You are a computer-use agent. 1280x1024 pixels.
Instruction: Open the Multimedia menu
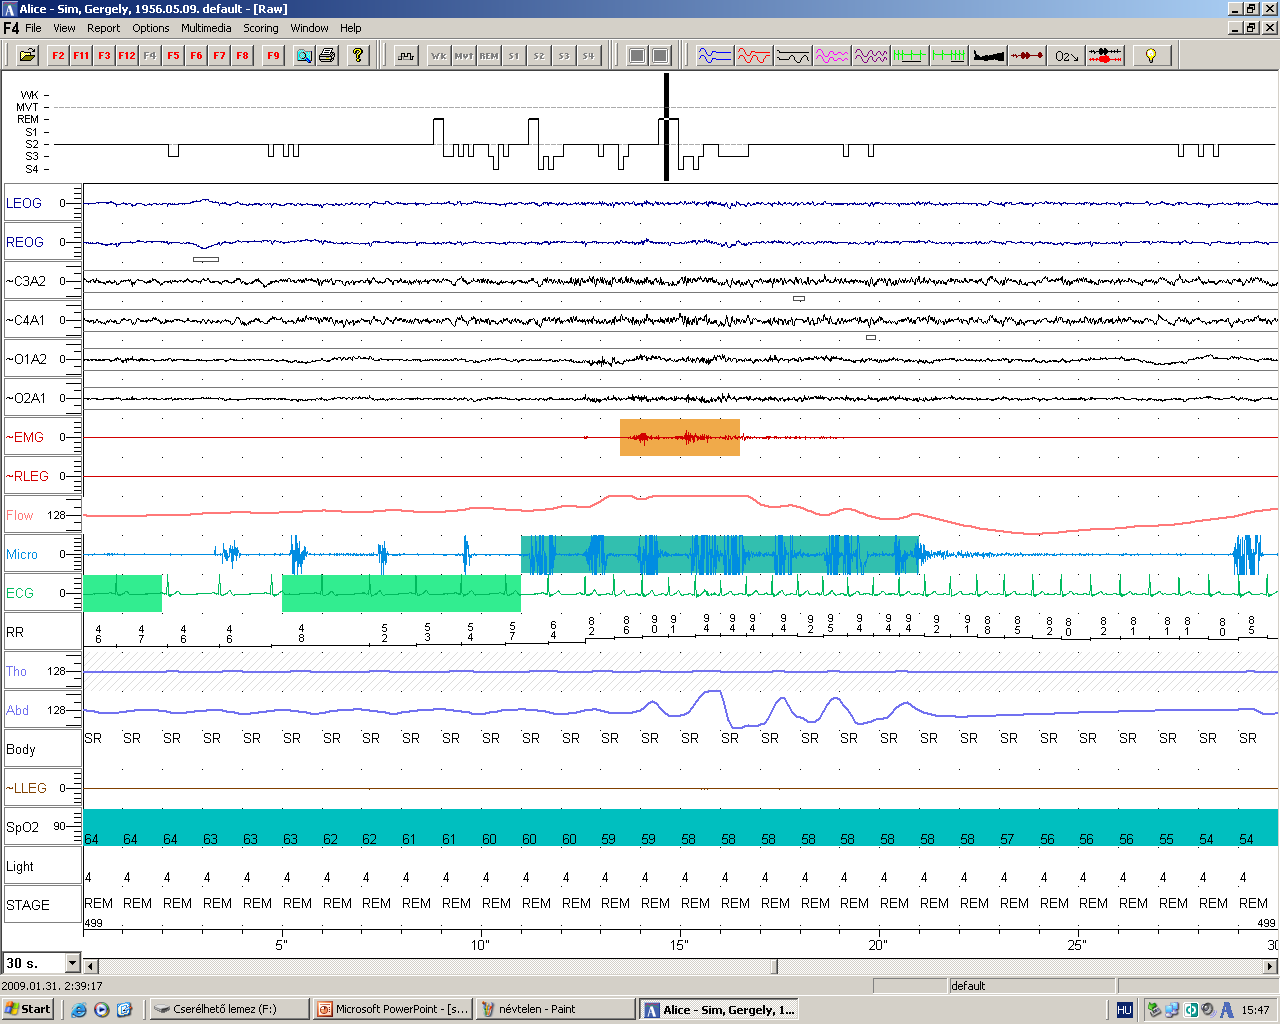tap(206, 28)
